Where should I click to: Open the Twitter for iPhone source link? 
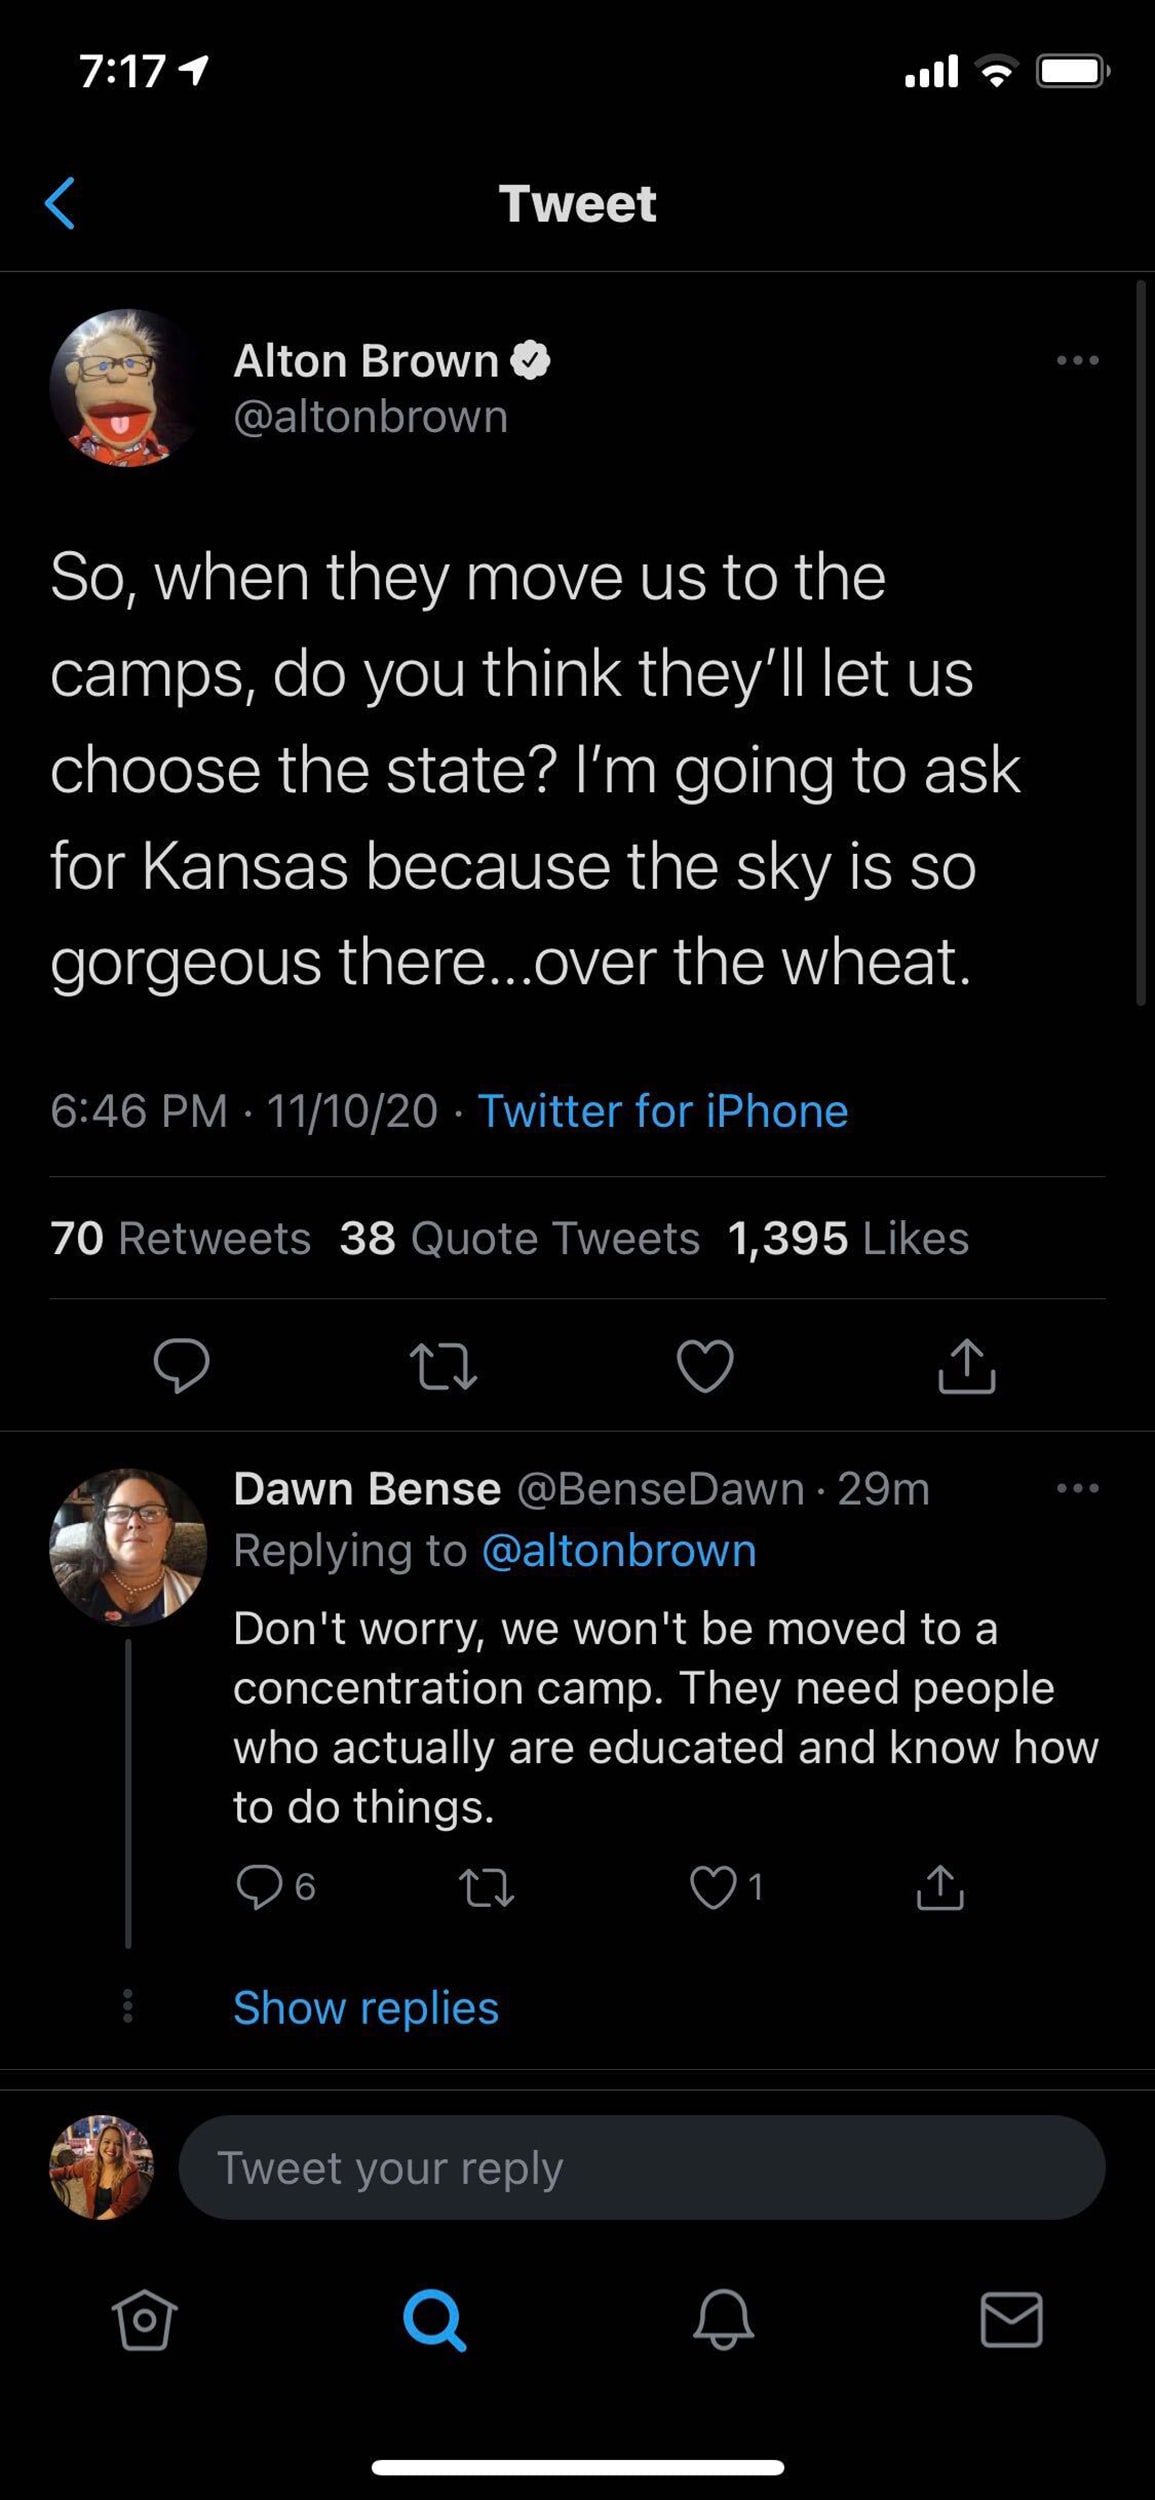point(663,1110)
